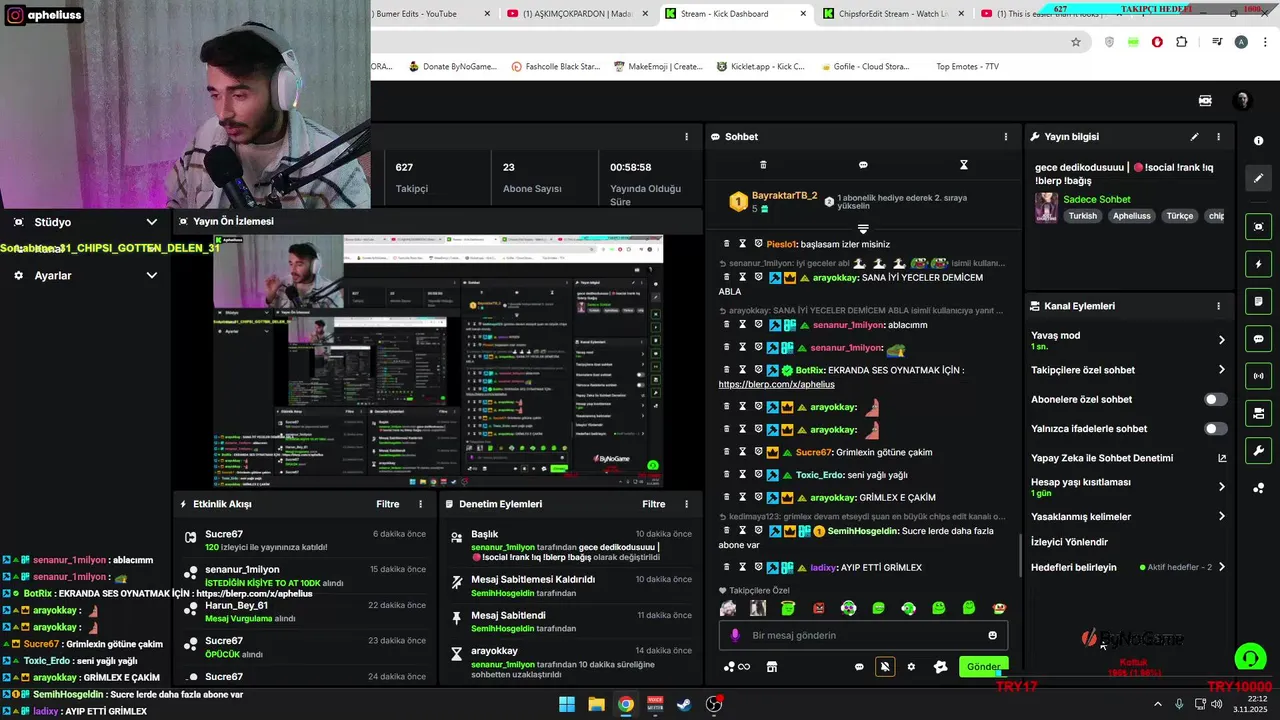Click Yapay Zeka ile Sohbet Denetimi
Image resolution: width=1280 pixels, height=720 pixels.
(x=1102, y=458)
